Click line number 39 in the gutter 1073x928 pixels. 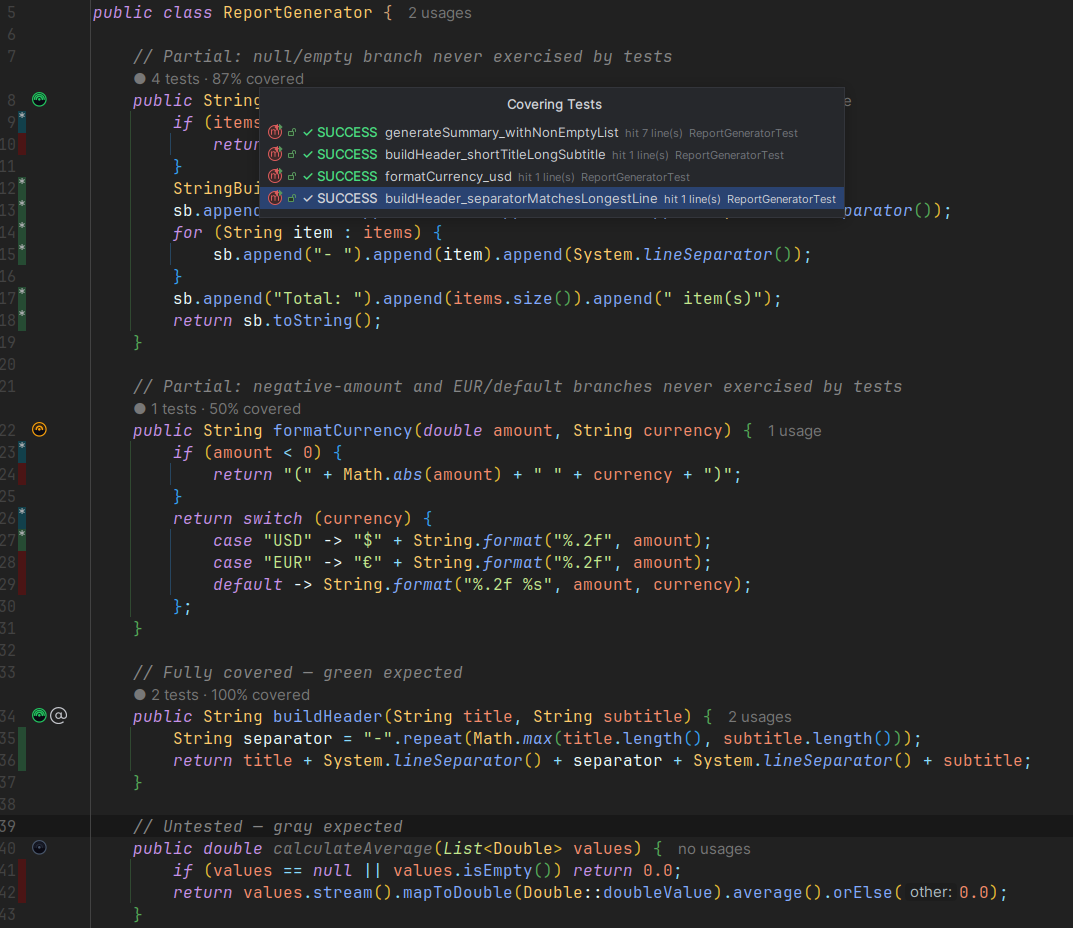(8, 826)
